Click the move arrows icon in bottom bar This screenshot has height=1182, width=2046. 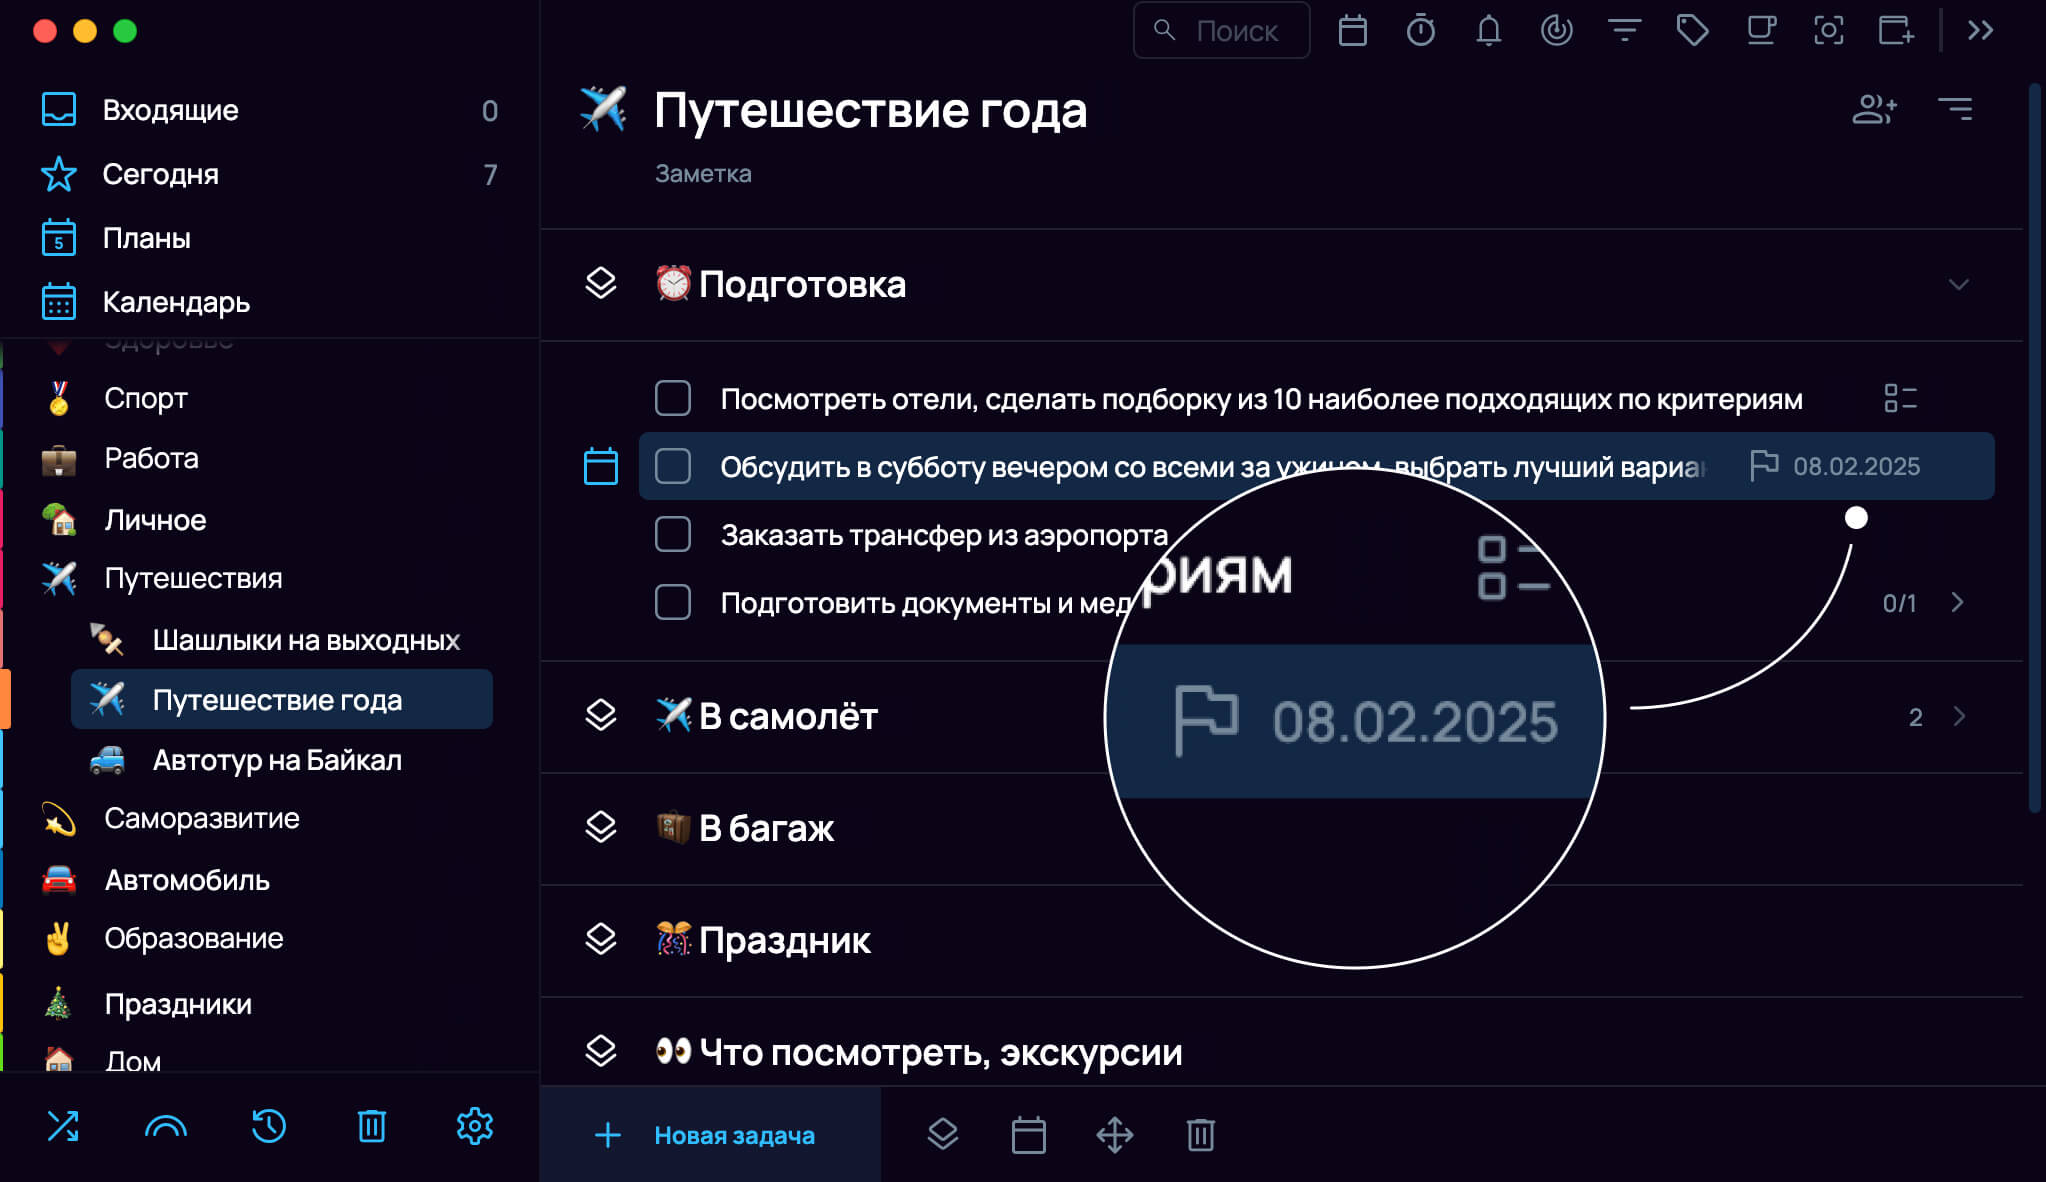tap(1114, 1134)
